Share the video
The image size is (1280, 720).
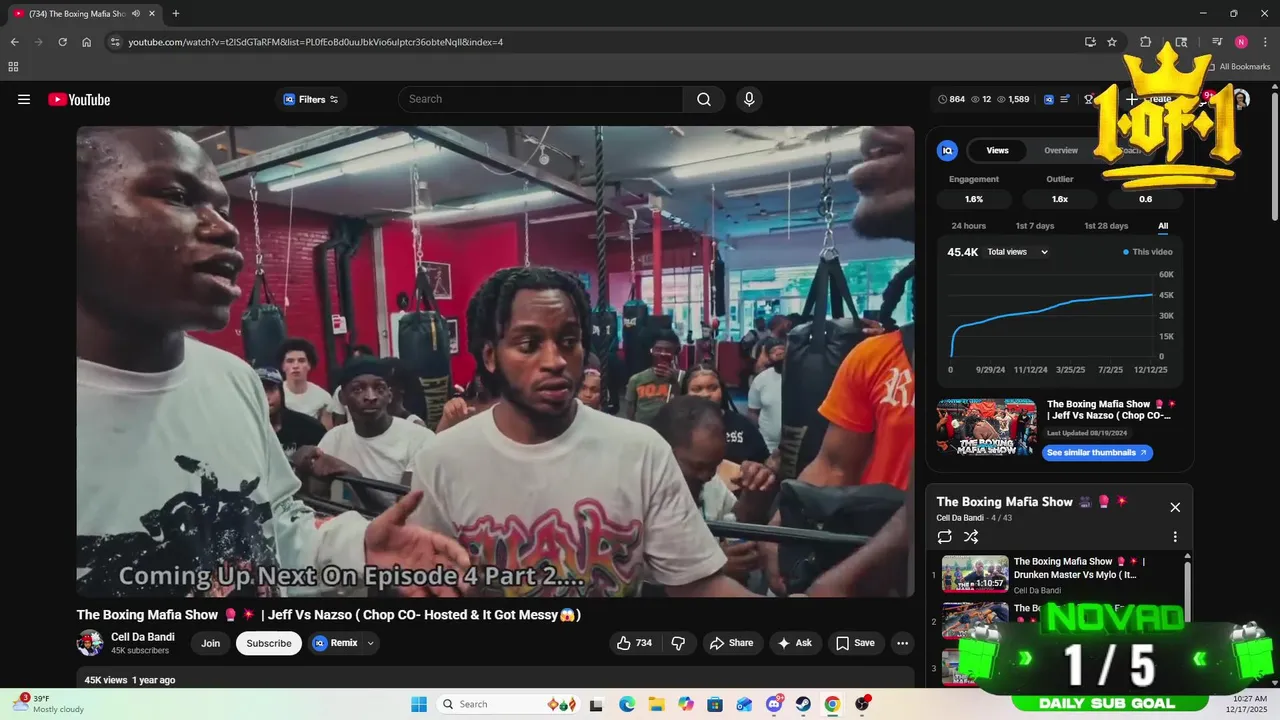(732, 643)
